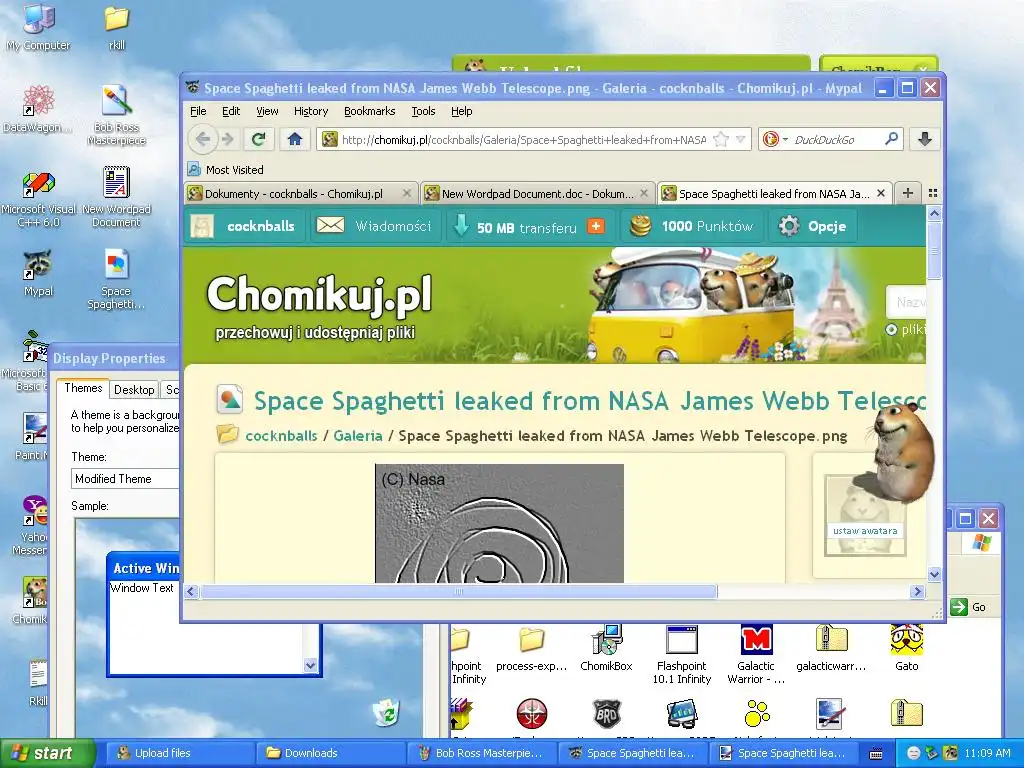Open Recycle Bin on the desktop
Viewport: 1024px width, 768px height.
[x=387, y=712]
